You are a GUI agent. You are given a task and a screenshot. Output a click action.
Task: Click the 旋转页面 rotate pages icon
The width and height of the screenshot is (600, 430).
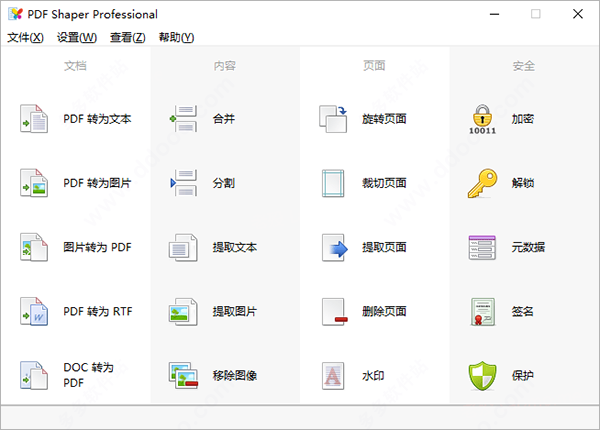point(333,119)
